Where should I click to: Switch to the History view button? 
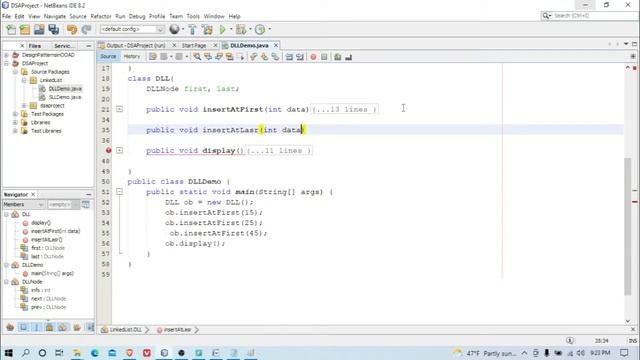coord(131,57)
